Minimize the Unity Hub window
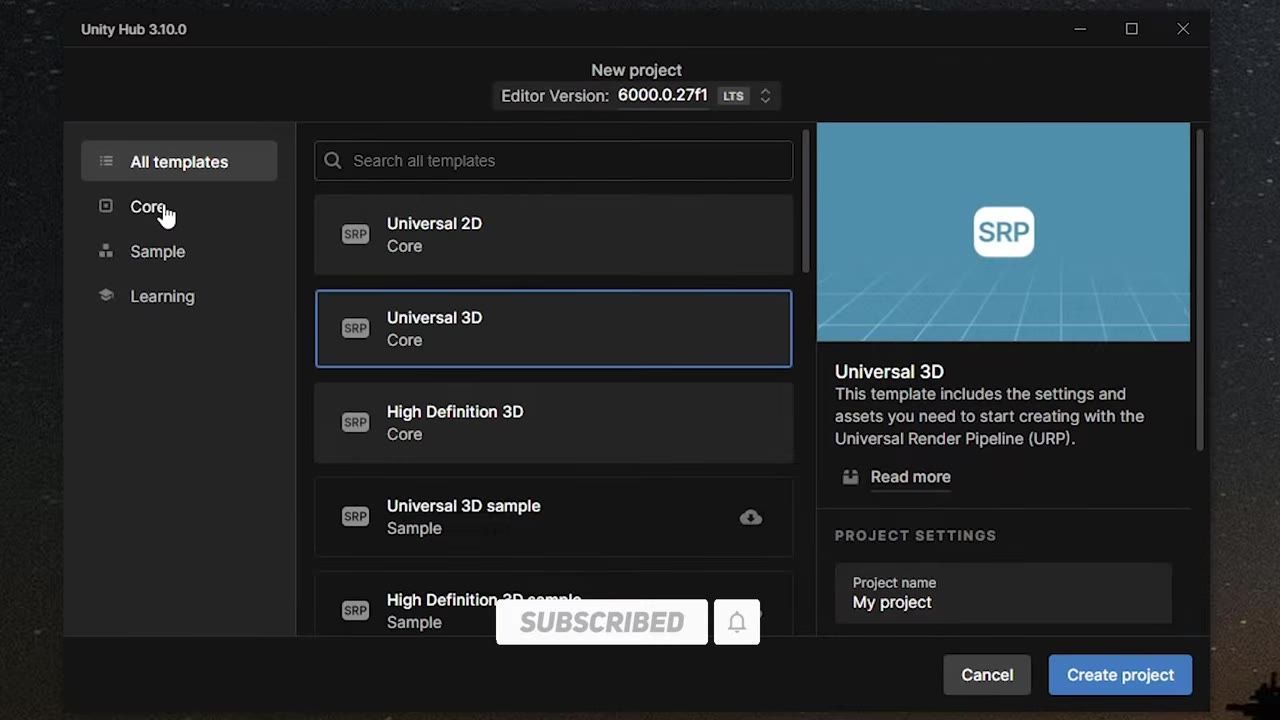Viewport: 1280px width, 720px height. coord(1080,29)
